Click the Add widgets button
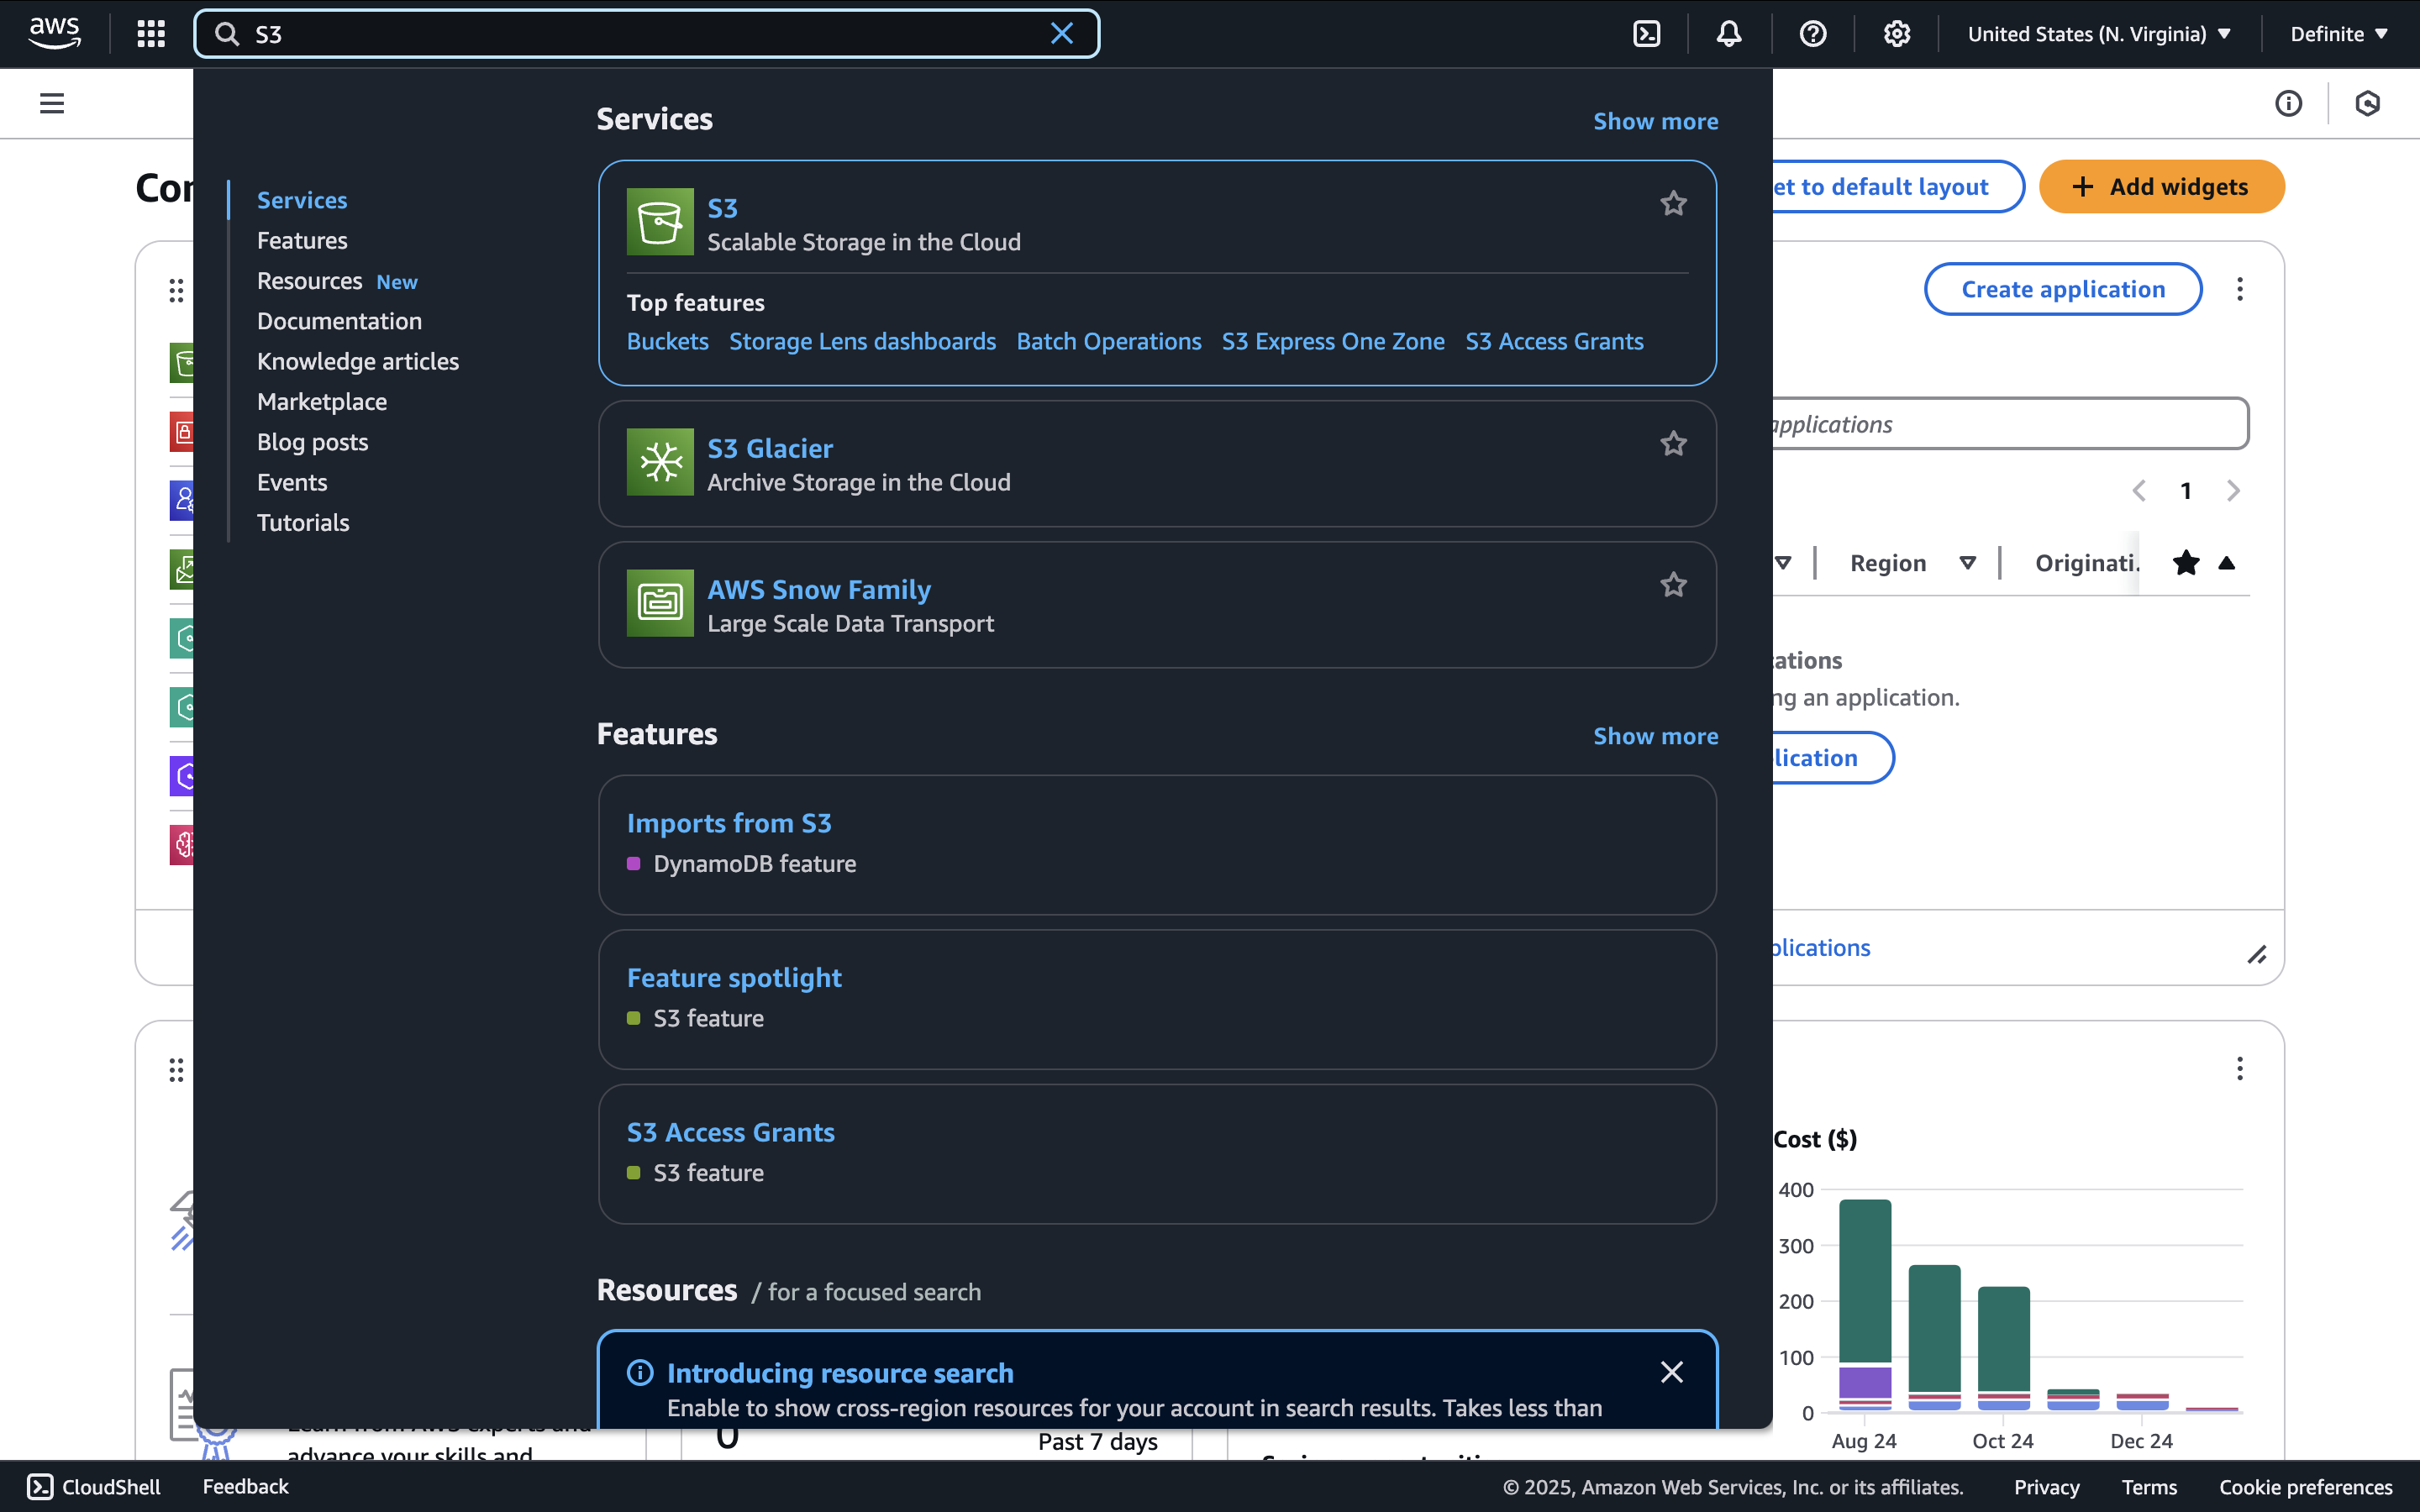This screenshot has width=2420, height=1512. click(x=2161, y=187)
